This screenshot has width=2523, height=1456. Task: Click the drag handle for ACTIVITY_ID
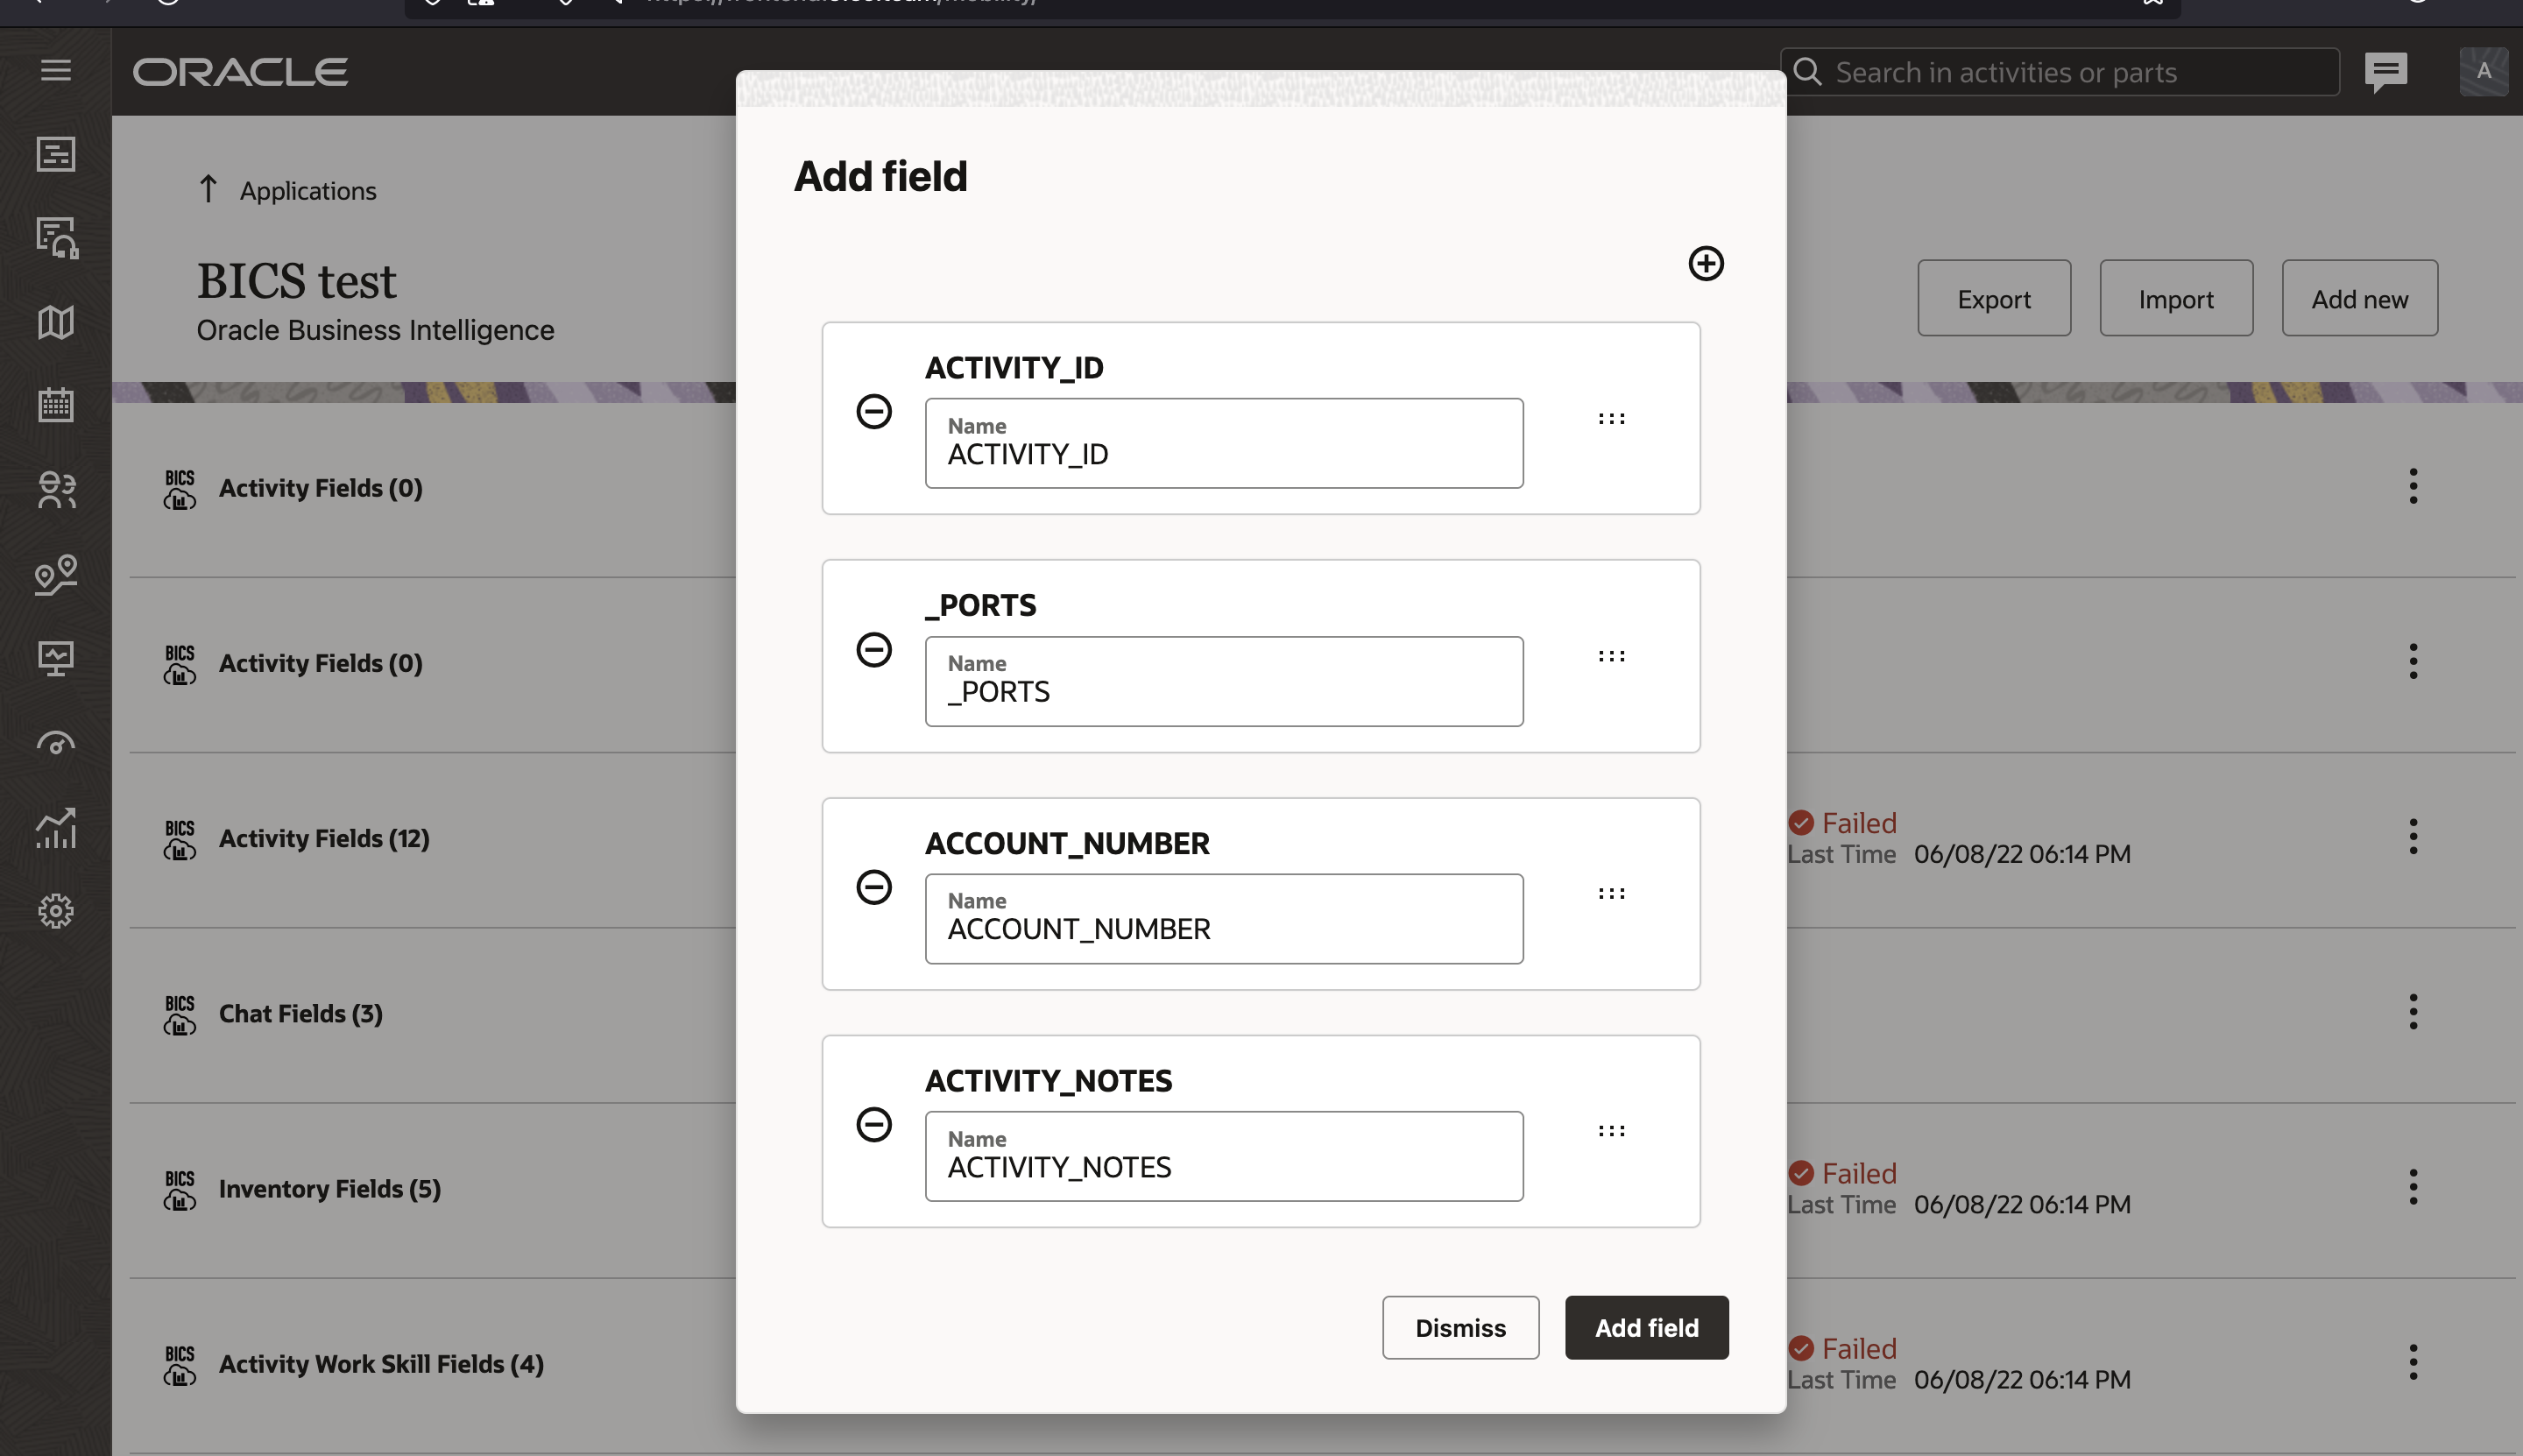pos(1611,418)
